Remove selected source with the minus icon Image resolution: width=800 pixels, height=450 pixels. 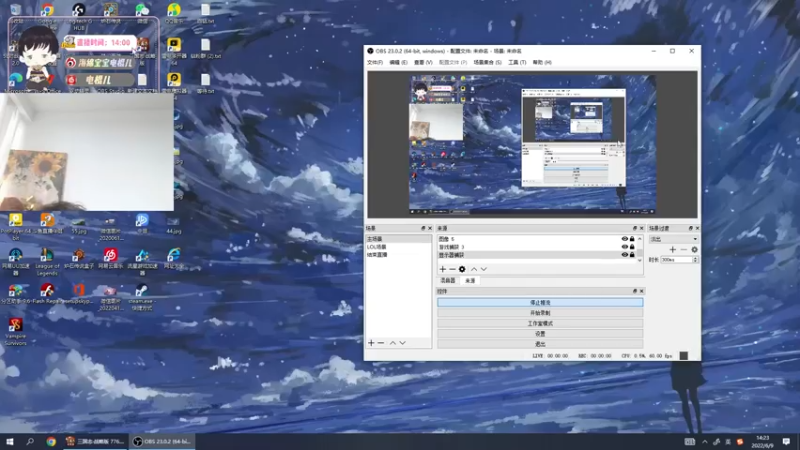click(452, 269)
